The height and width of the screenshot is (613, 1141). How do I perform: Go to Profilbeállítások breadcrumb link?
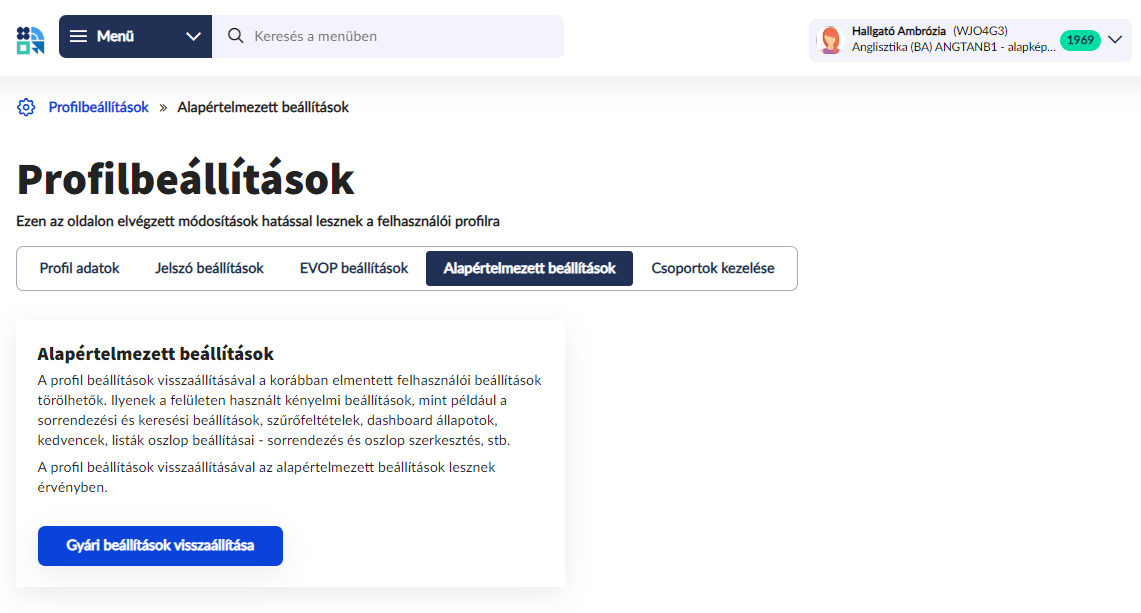98,107
